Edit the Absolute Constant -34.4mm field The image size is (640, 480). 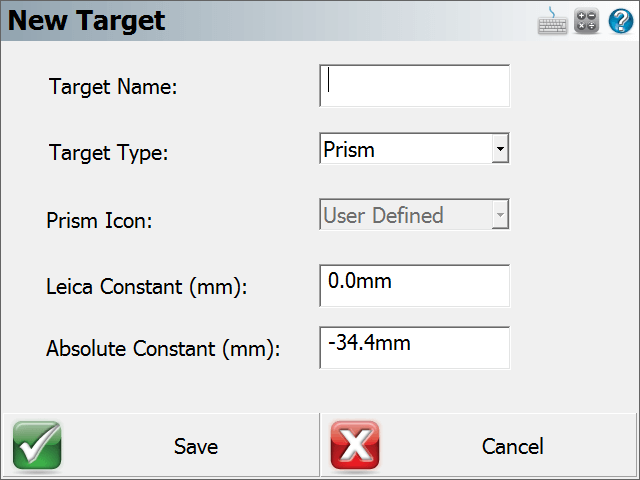tap(414, 347)
